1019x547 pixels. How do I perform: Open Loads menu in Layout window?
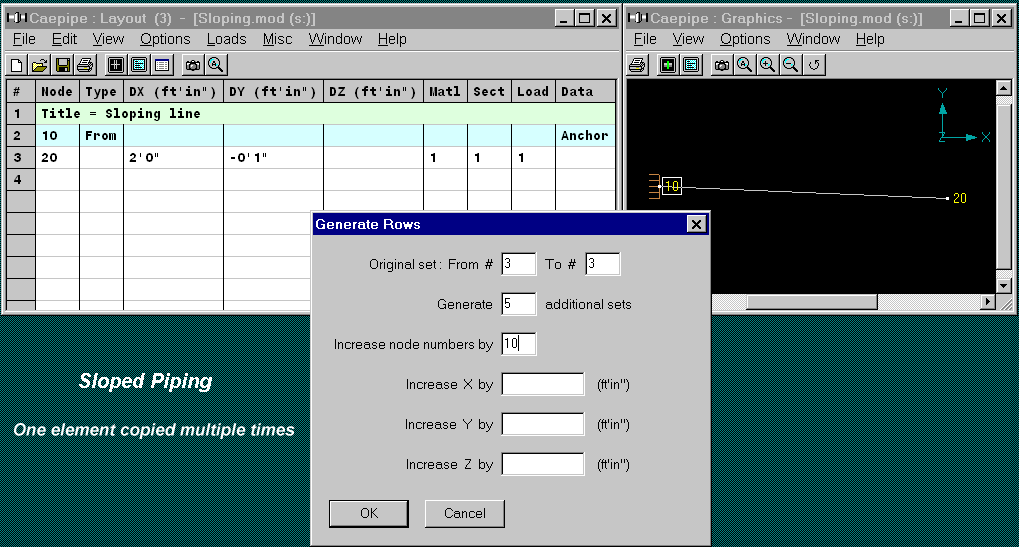coord(226,39)
